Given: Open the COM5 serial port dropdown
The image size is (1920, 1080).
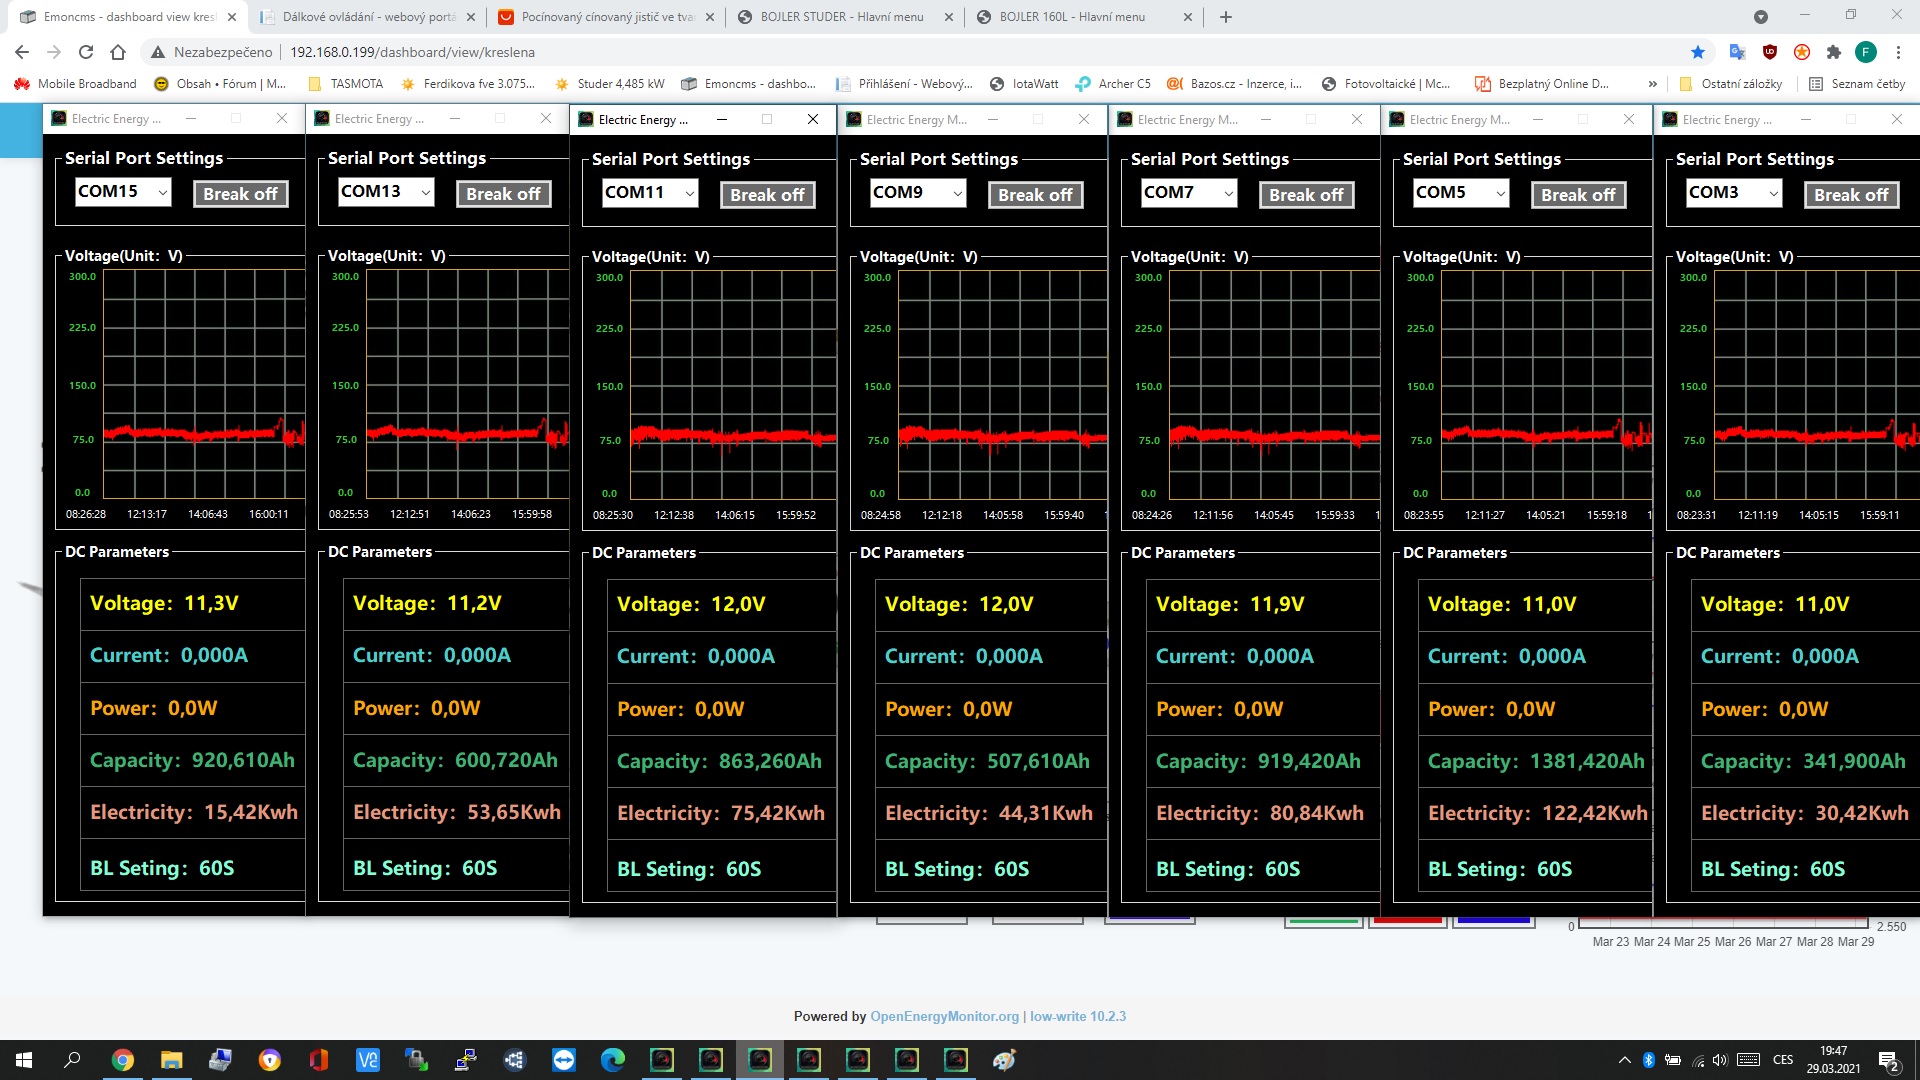Looking at the screenshot, I should [1500, 193].
